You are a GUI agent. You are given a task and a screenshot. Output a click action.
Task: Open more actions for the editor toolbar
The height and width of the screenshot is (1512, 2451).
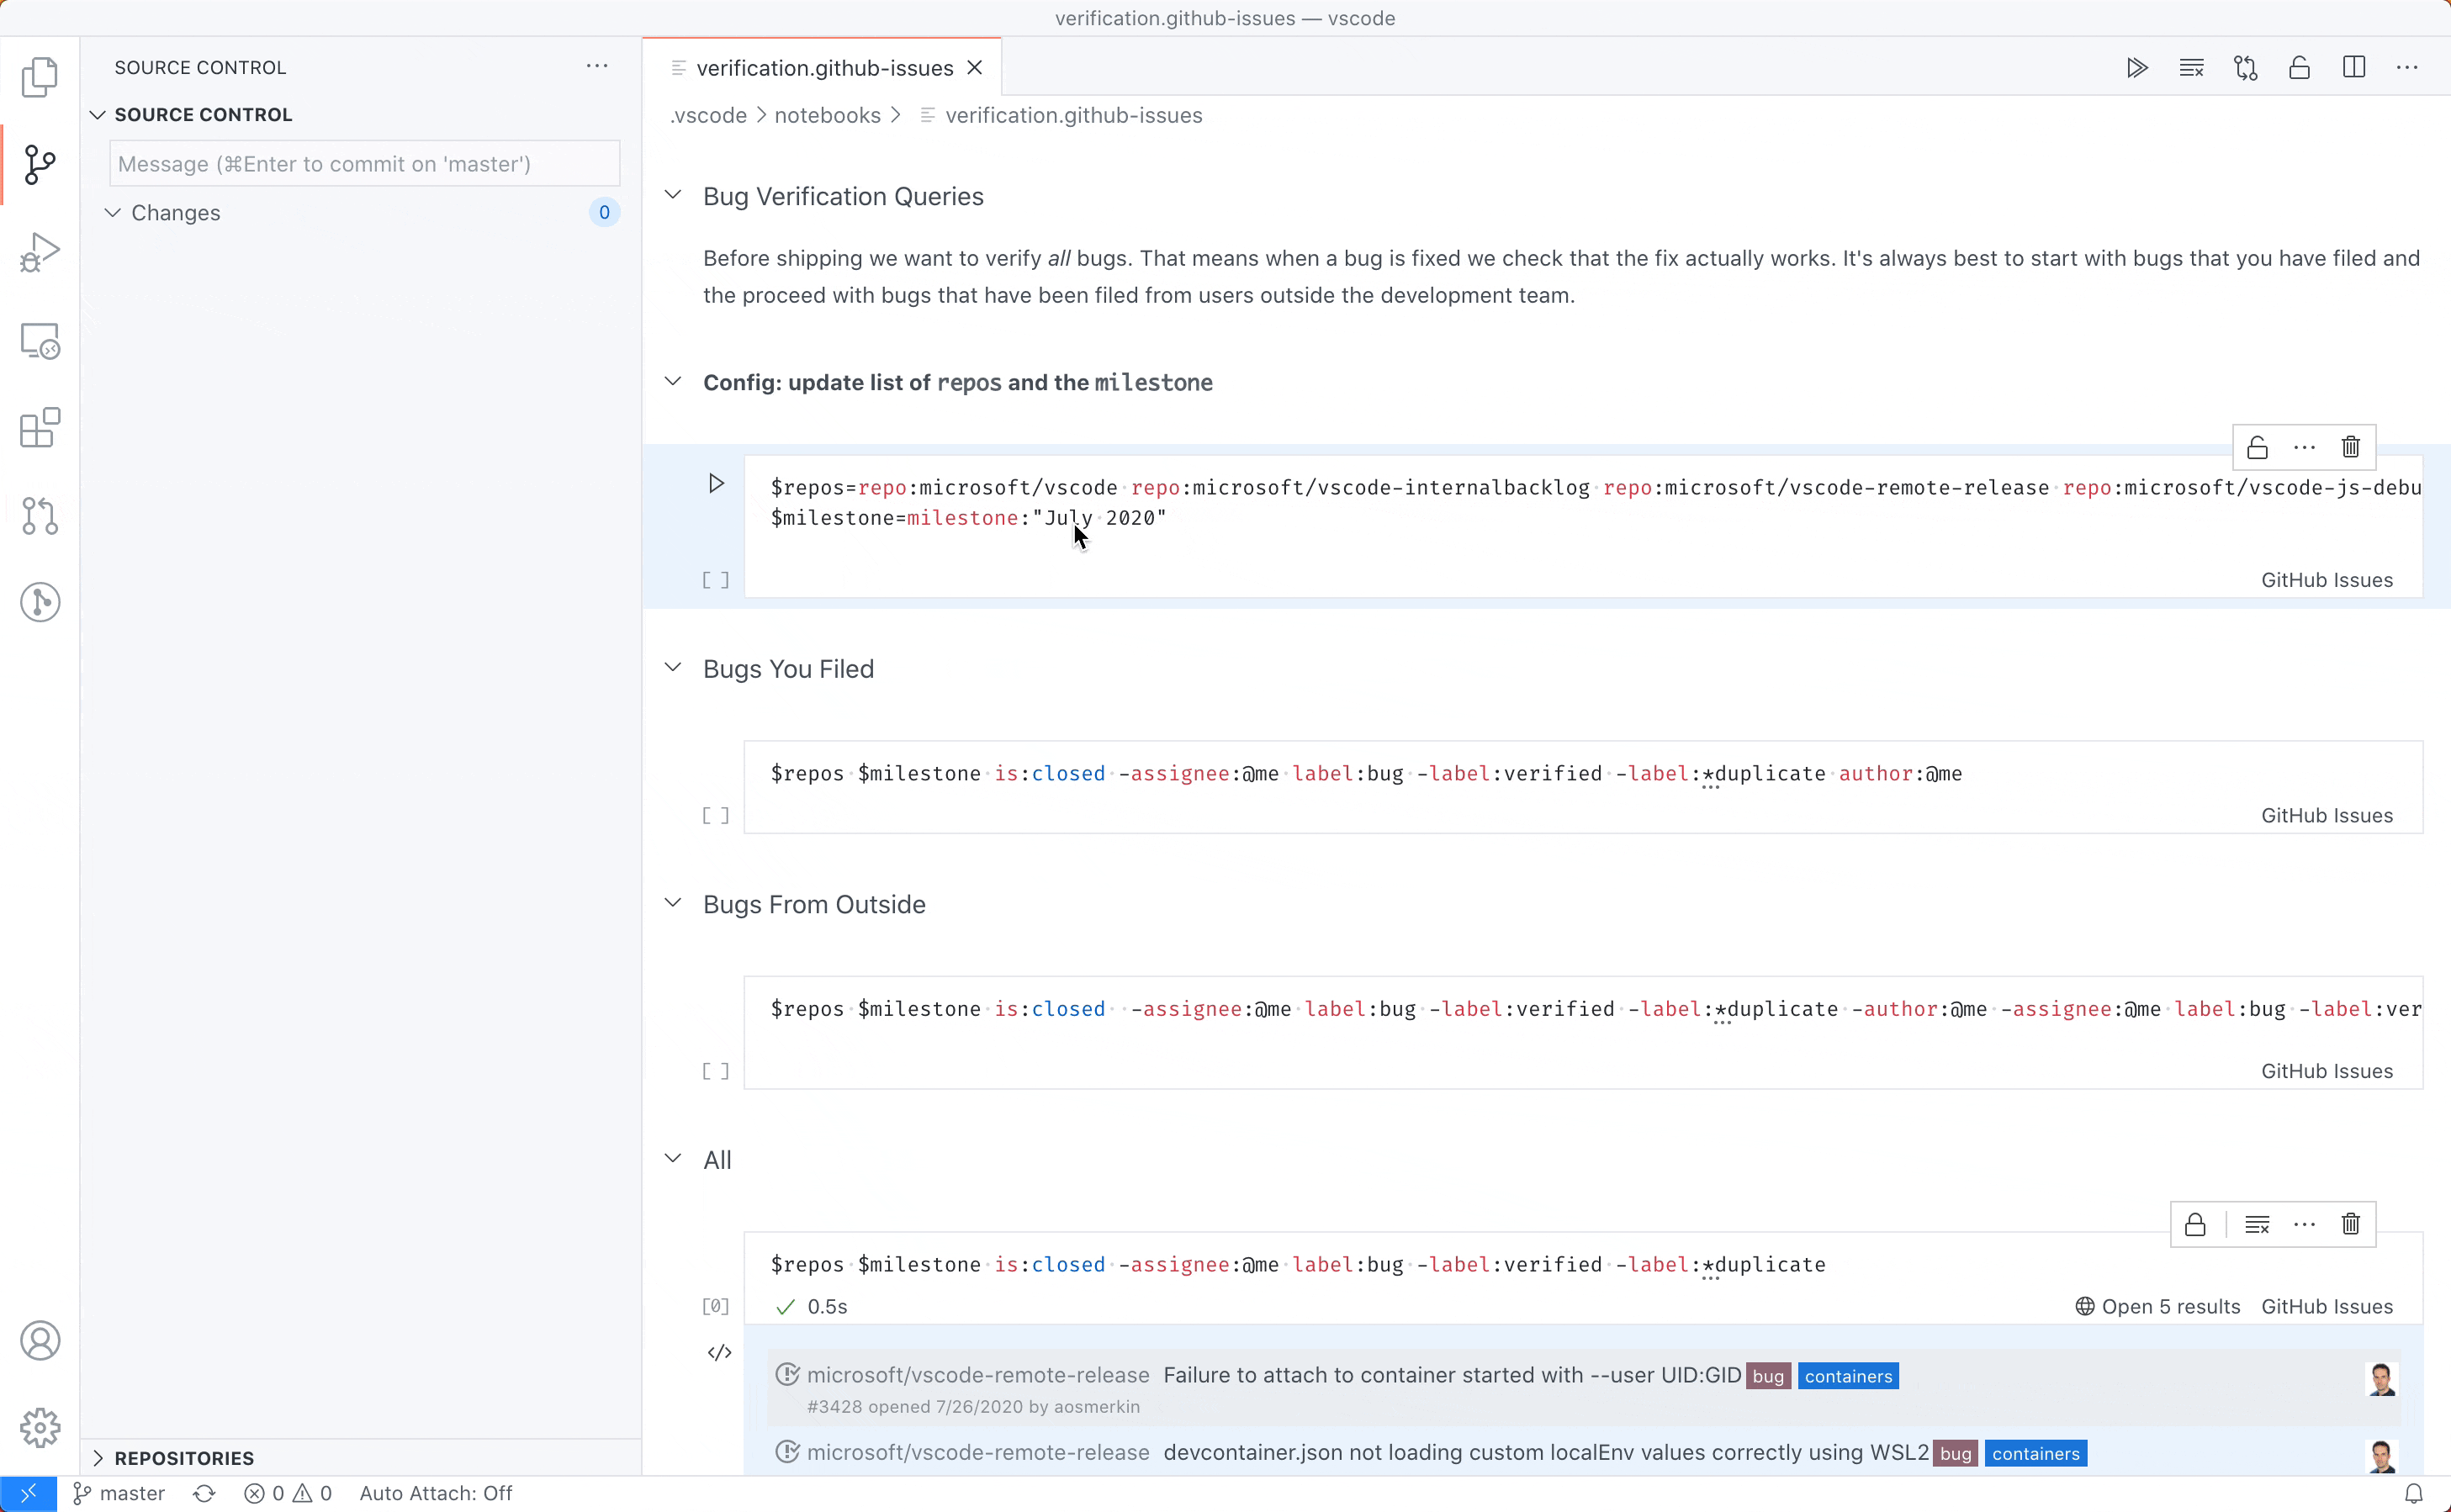[x=2407, y=67]
